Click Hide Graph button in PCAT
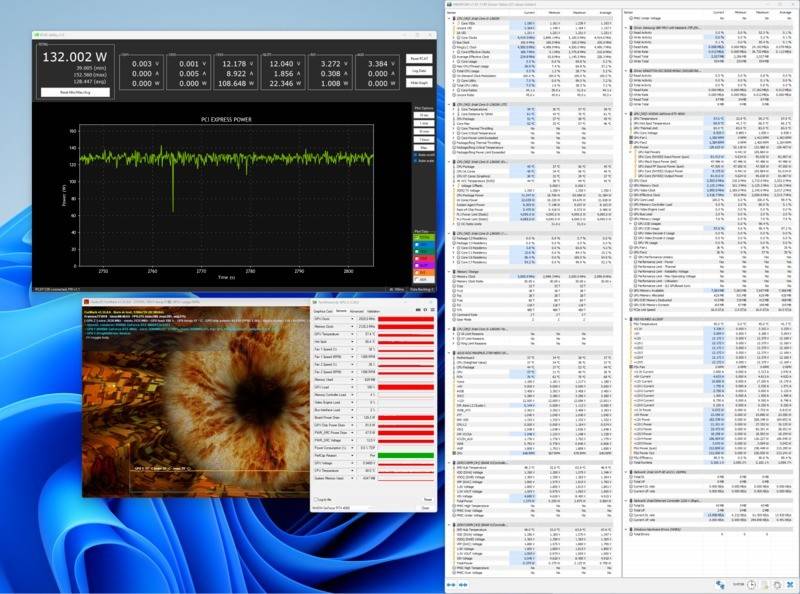This screenshot has width=800, height=594. click(x=419, y=83)
